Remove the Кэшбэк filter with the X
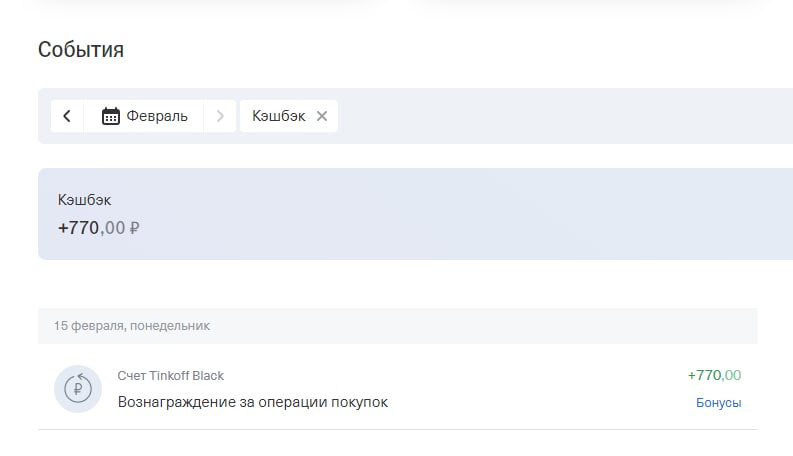793x456 pixels. [322, 116]
